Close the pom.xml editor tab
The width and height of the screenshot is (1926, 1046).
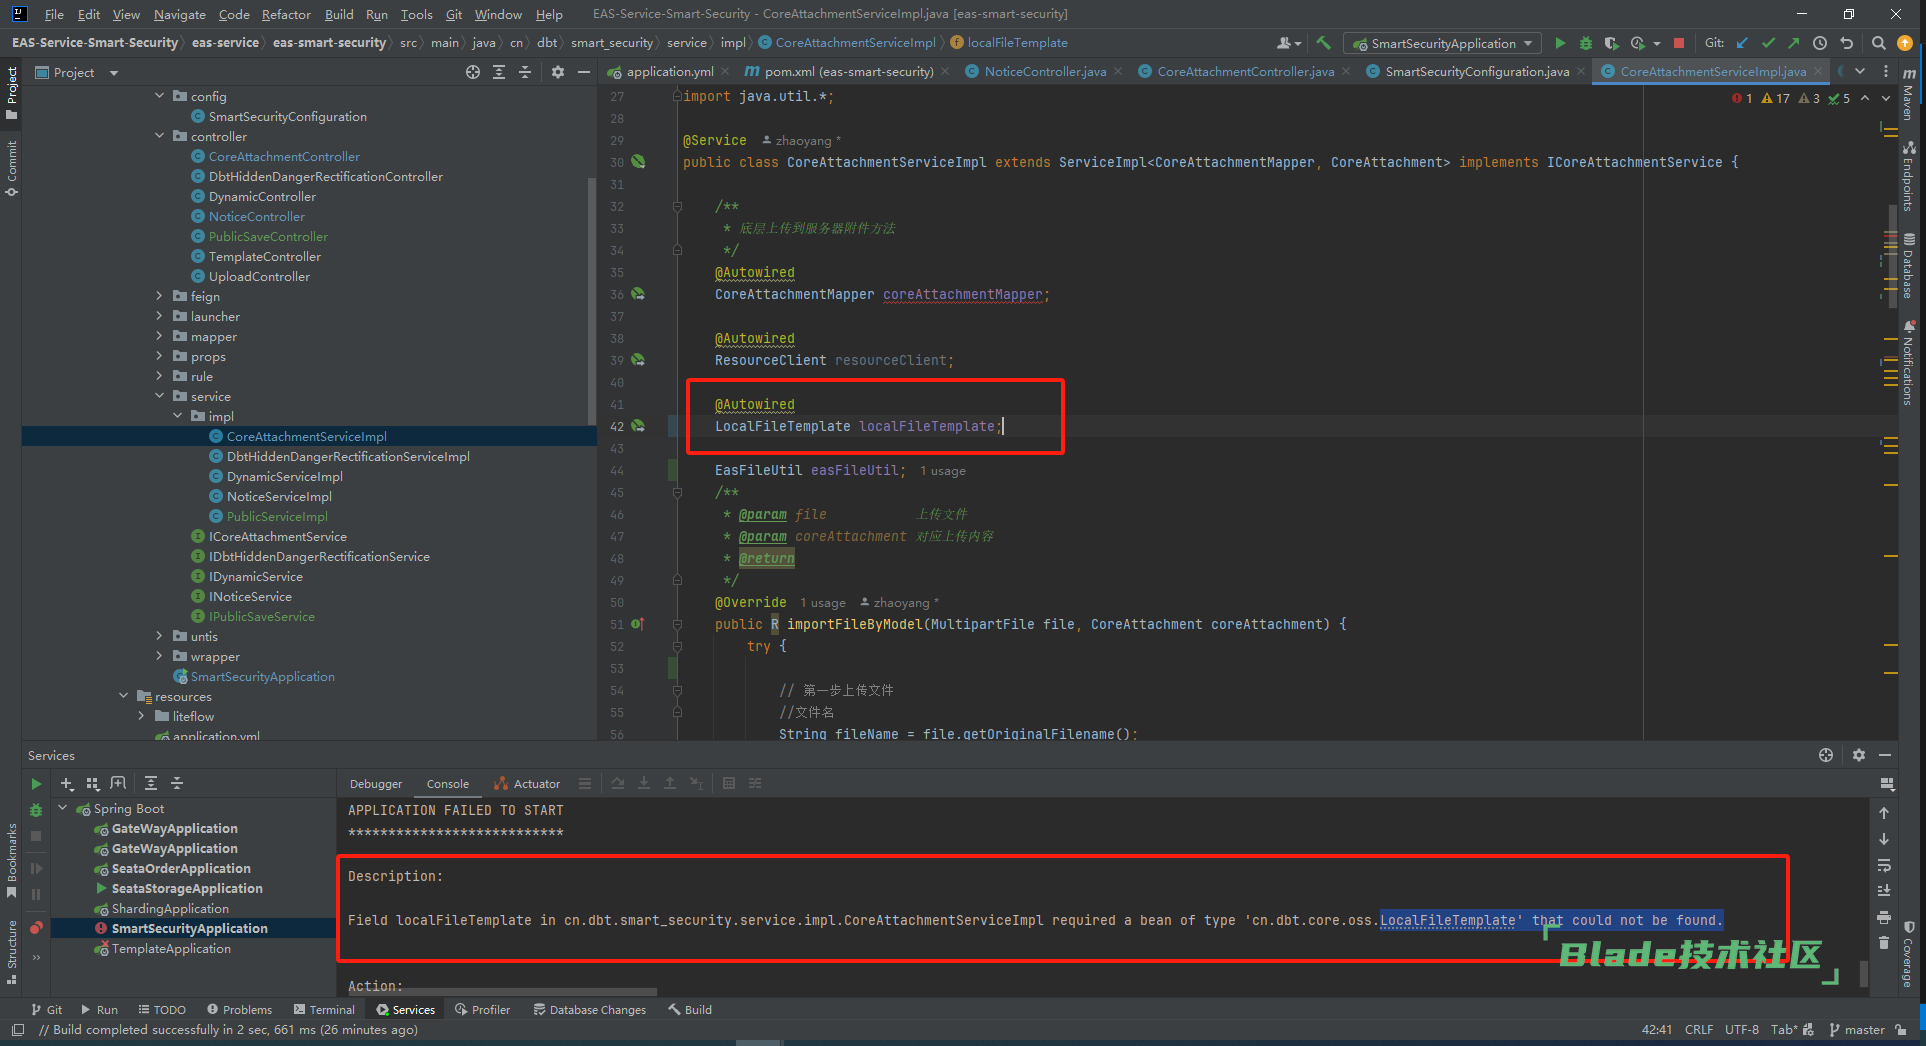(944, 71)
